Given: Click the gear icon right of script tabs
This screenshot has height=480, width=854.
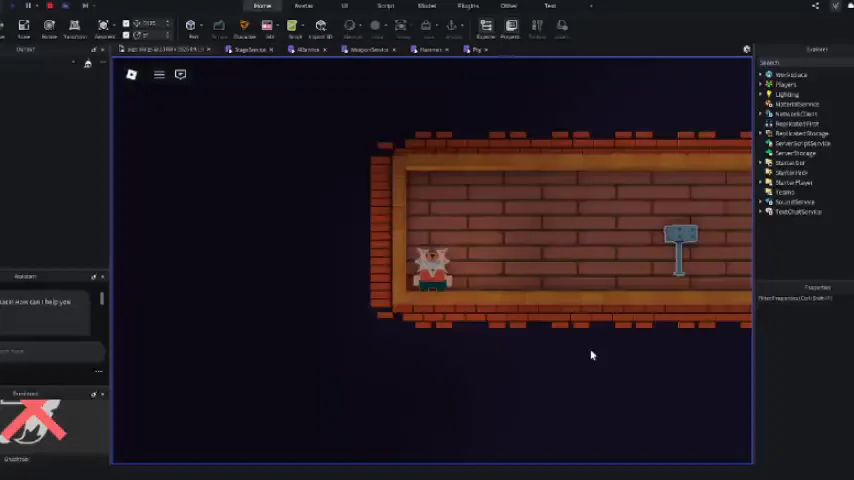Looking at the screenshot, I should click(747, 49).
